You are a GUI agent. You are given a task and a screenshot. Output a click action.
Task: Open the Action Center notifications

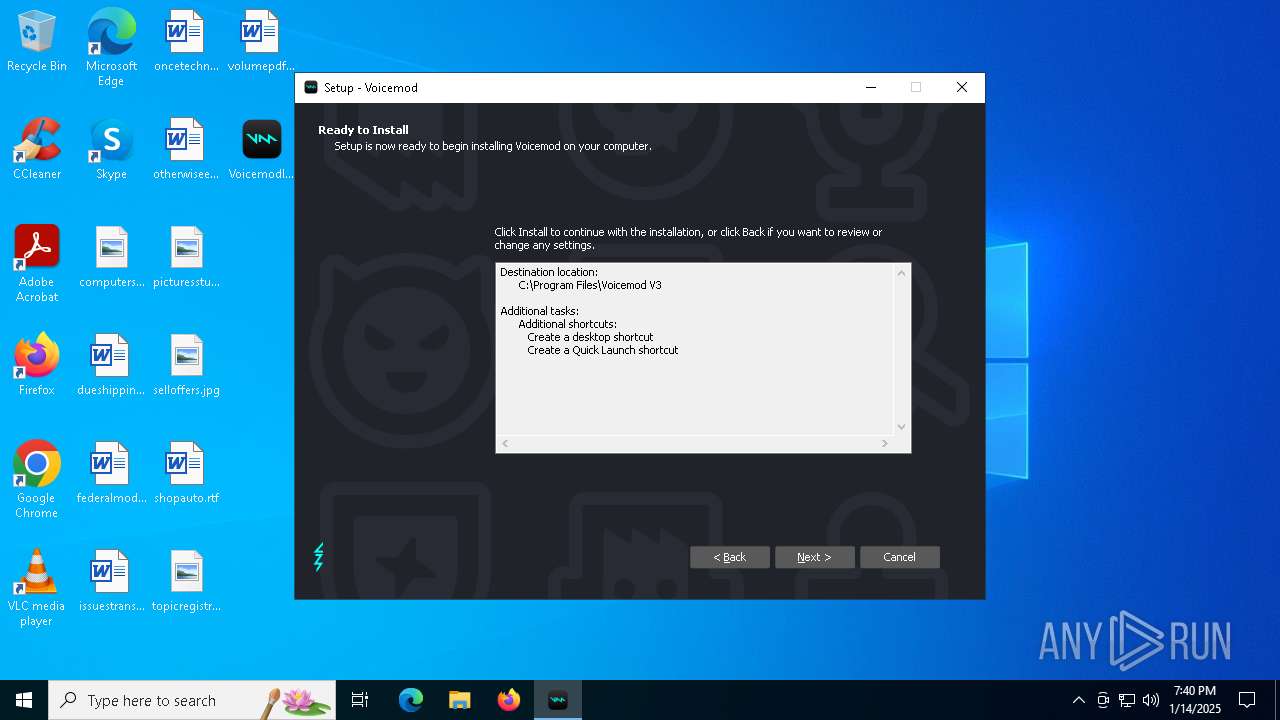click(1247, 700)
